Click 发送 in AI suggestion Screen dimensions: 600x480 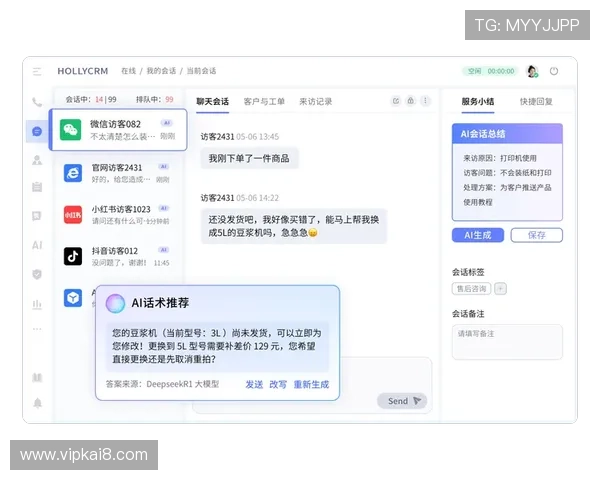click(254, 384)
